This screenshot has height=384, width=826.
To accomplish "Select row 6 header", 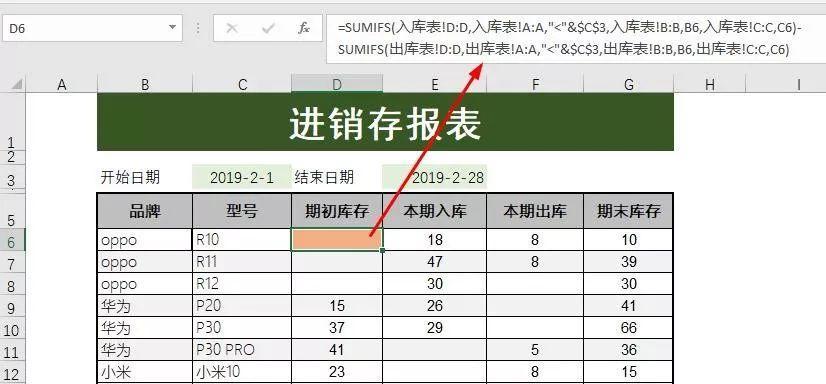I will click(13, 240).
